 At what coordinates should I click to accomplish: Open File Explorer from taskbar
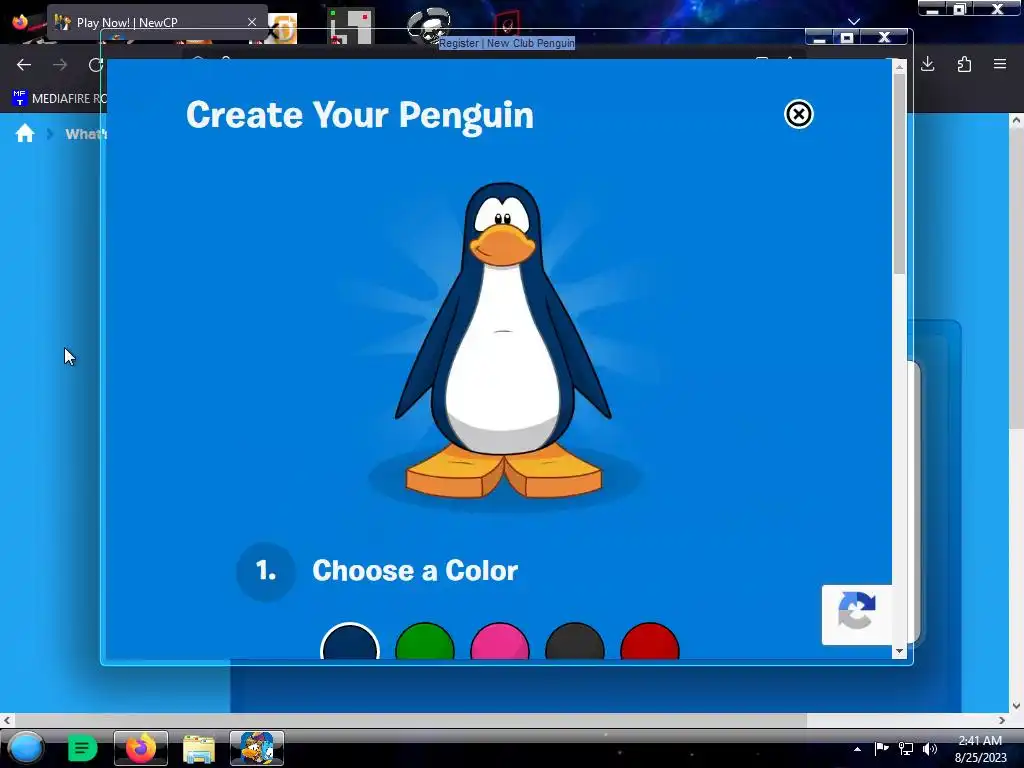[x=199, y=748]
